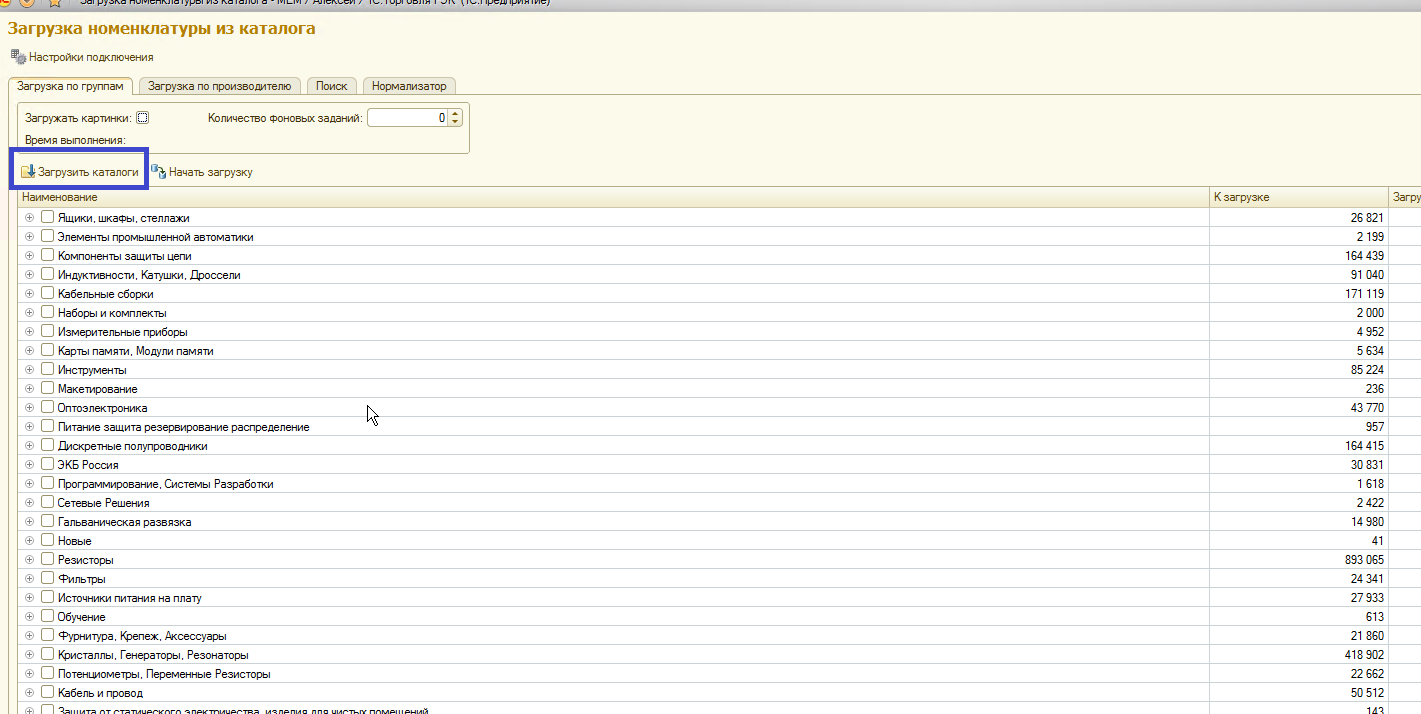Click the favorites star in title bar
Image resolution: width=1421 pixels, height=714 pixels.
55,3
